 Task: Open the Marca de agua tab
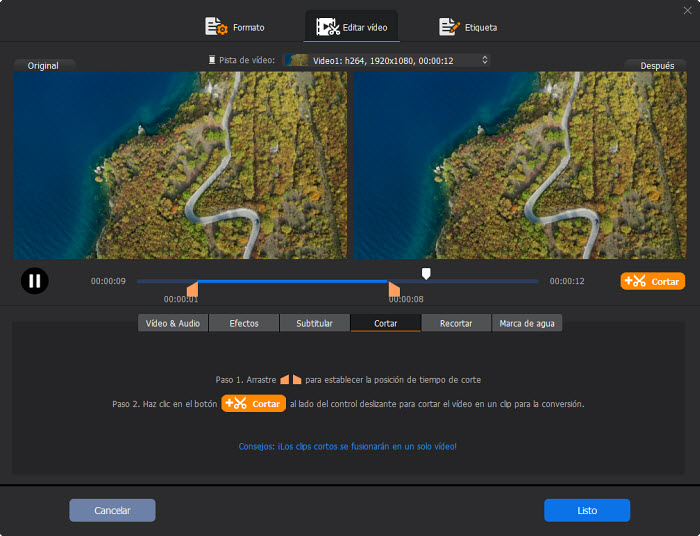[527, 323]
